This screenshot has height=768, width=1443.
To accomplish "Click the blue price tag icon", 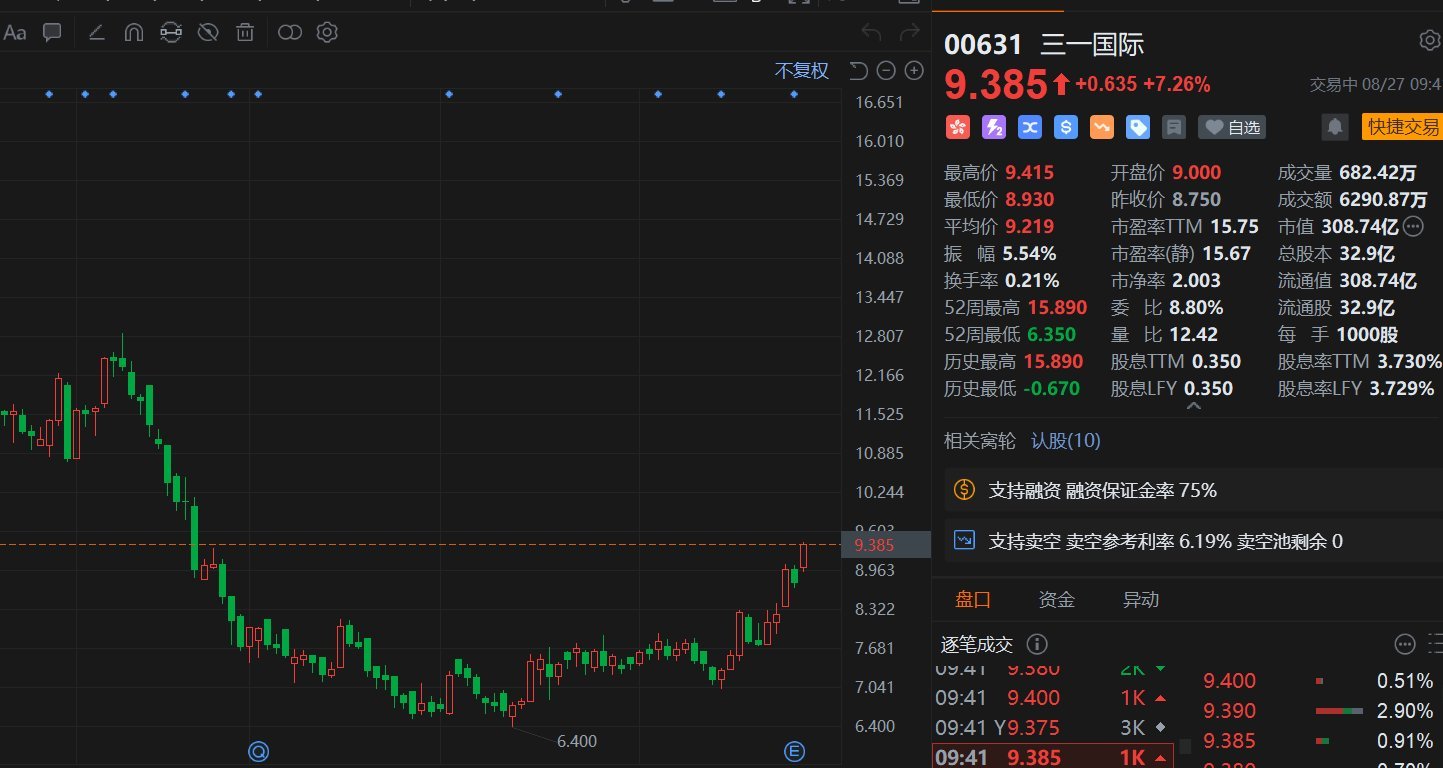I will point(1138,127).
